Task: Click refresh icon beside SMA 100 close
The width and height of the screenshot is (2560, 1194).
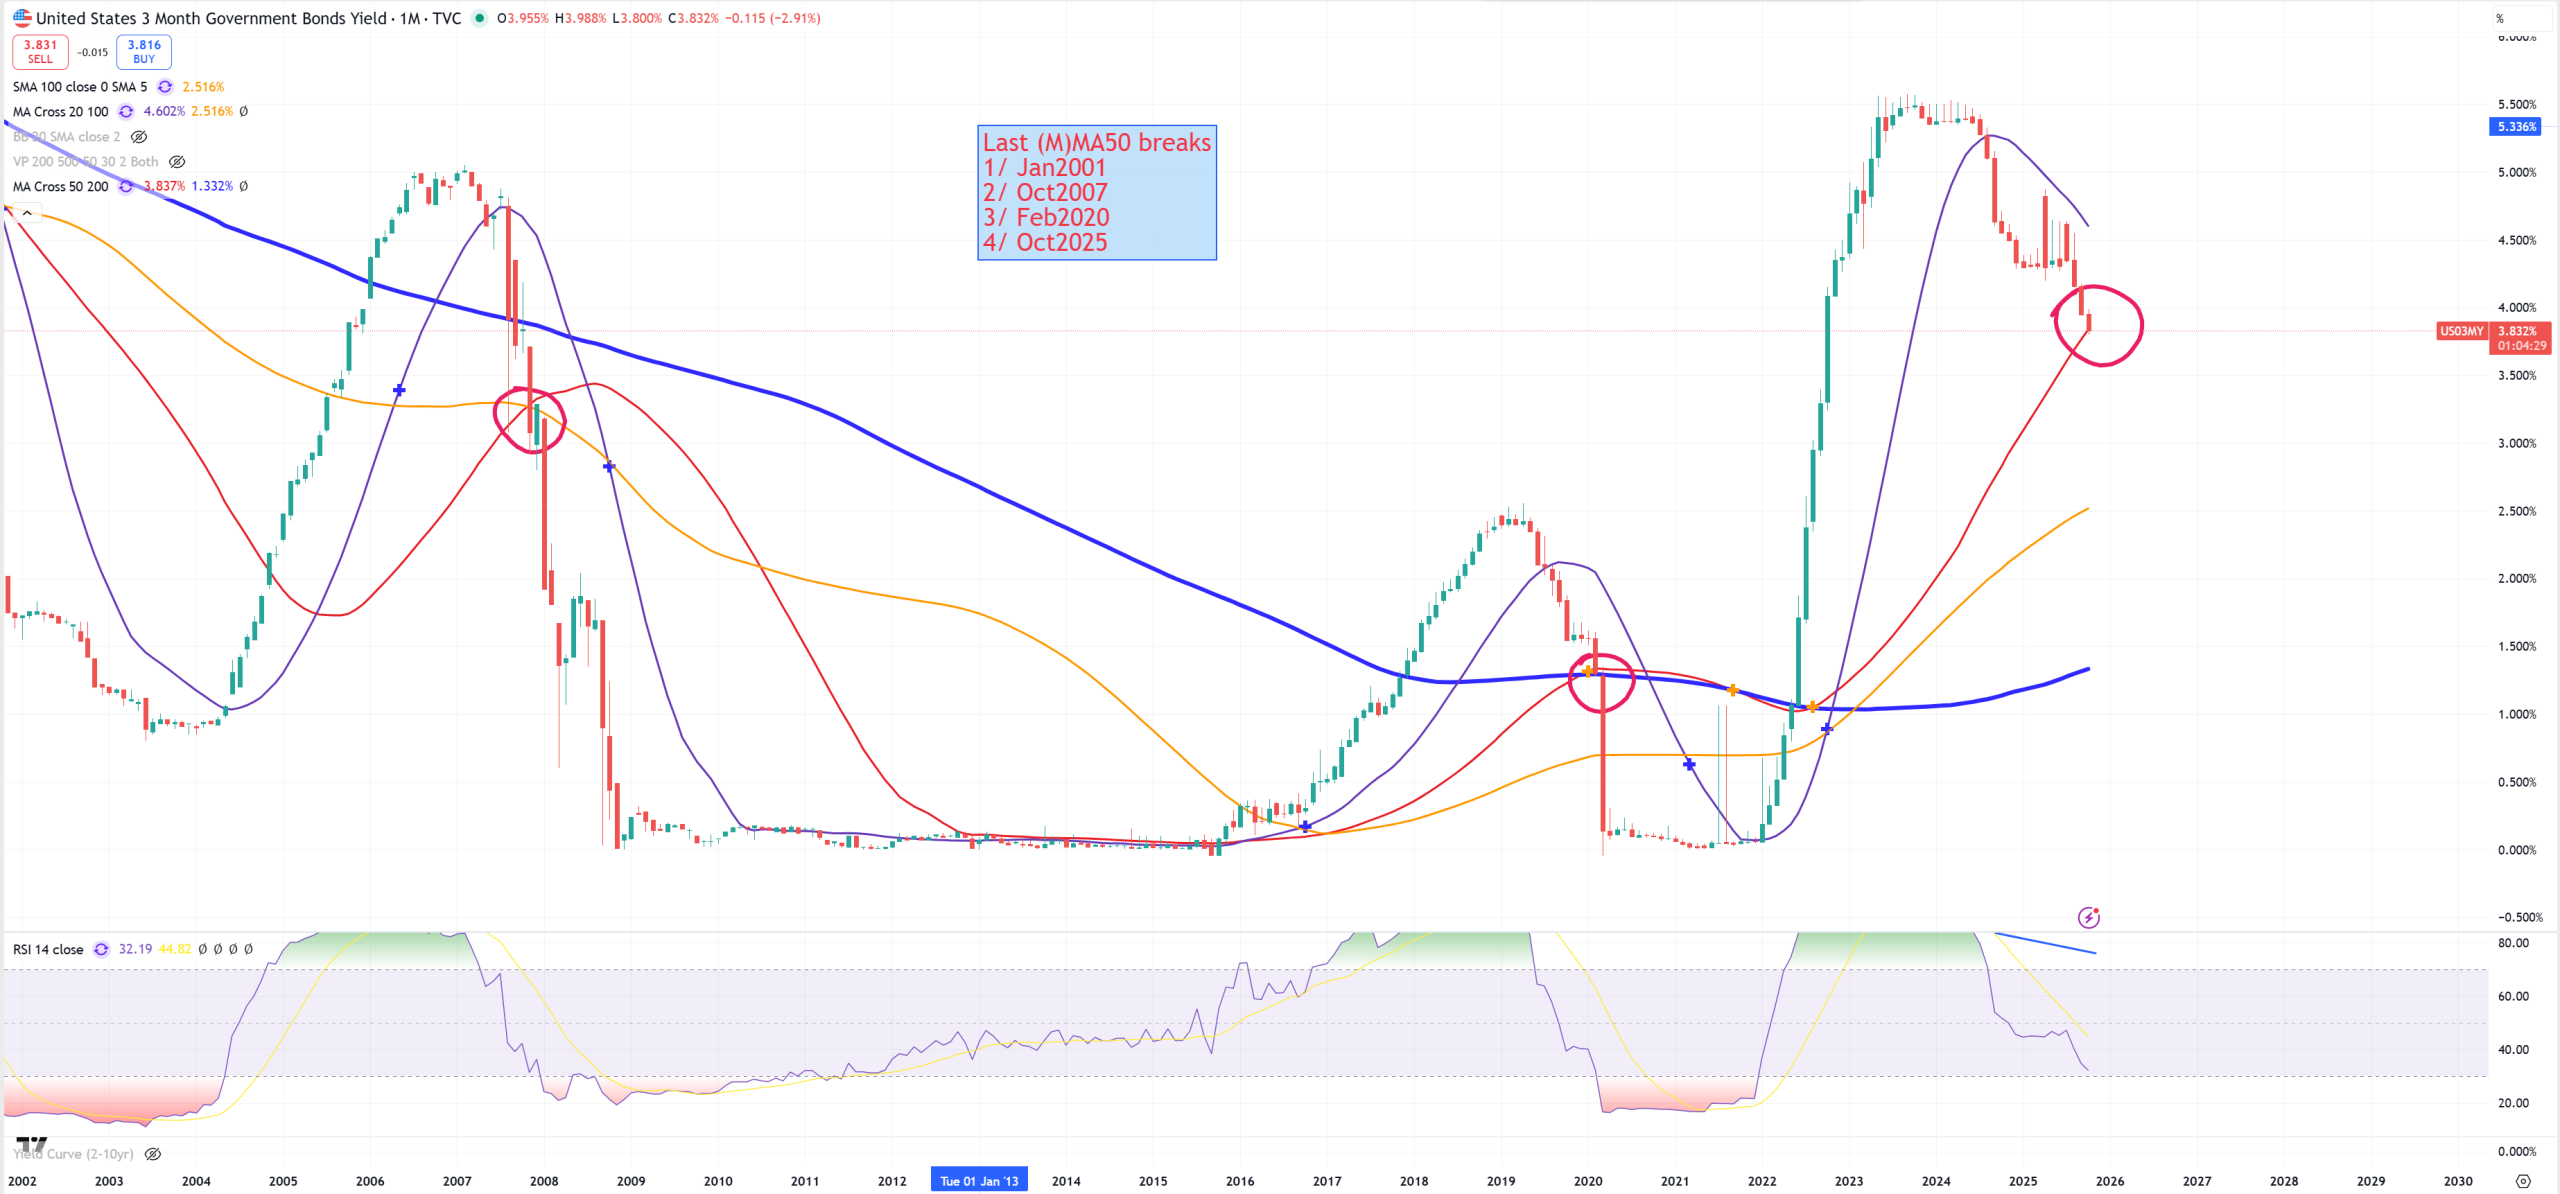Action: (x=165, y=87)
